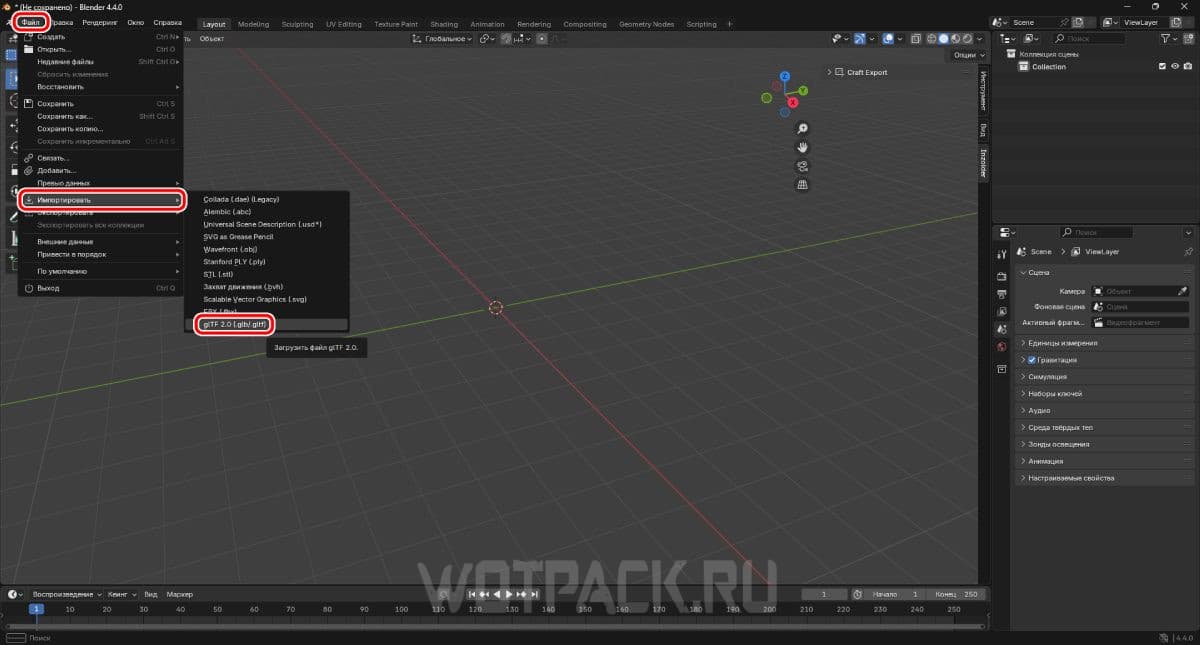The height and width of the screenshot is (645, 1200).
Task: Hide Collection in viewport with the eye icon
Action: pos(1175,66)
